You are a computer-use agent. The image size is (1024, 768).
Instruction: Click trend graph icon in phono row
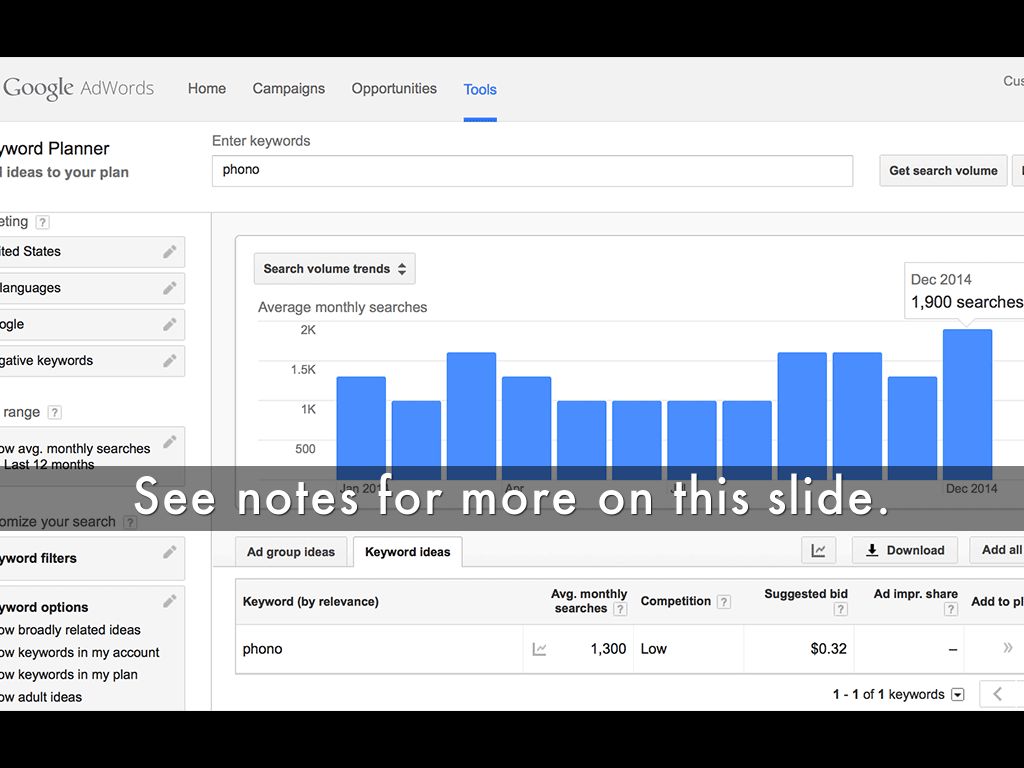pos(540,649)
